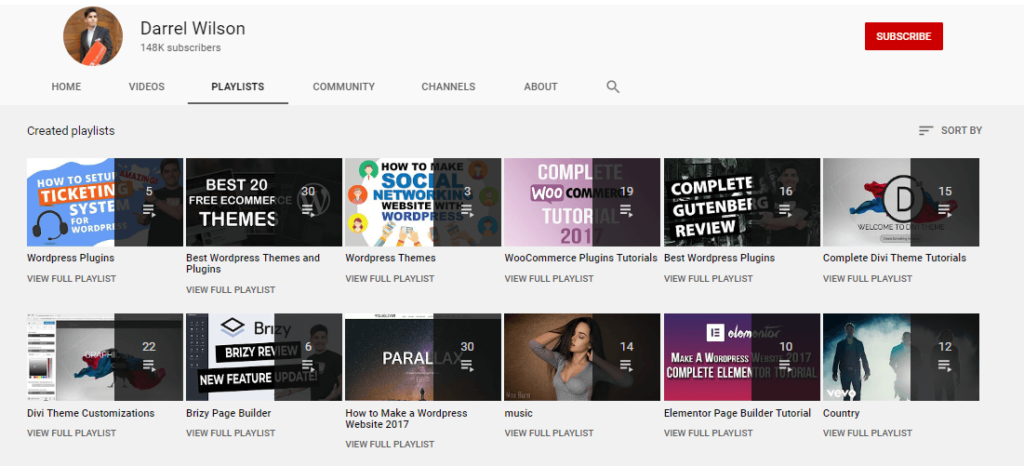View full playlist for music
This screenshot has width=1024, height=466.
pyautogui.click(x=549, y=433)
